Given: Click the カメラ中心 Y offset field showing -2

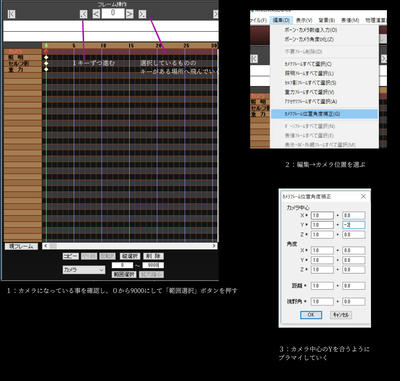Looking at the screenshot, I should [354, 225].
